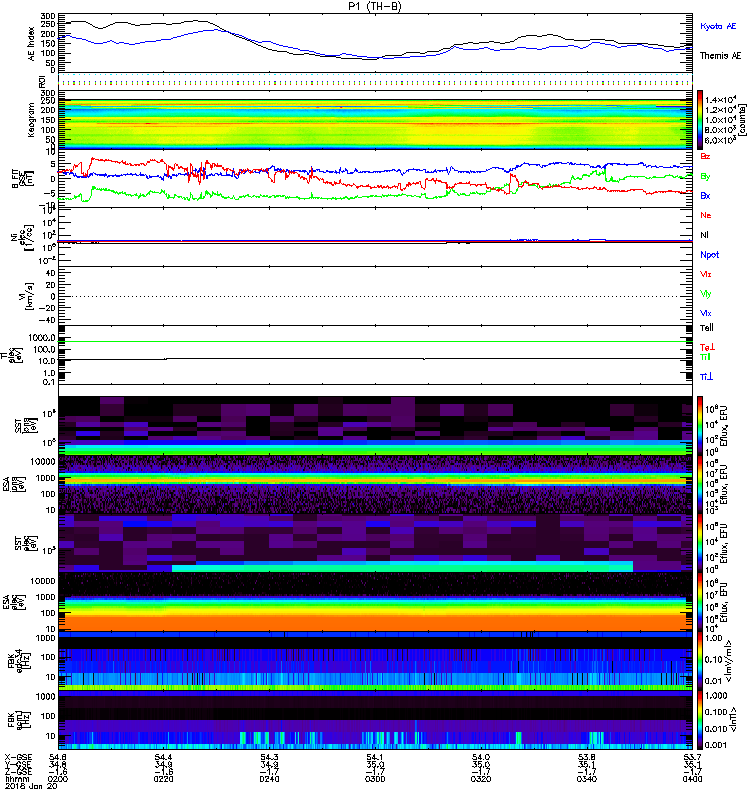The image size is (750, 800).
Task: Click the 0200 time label
Action: [57, 779]
